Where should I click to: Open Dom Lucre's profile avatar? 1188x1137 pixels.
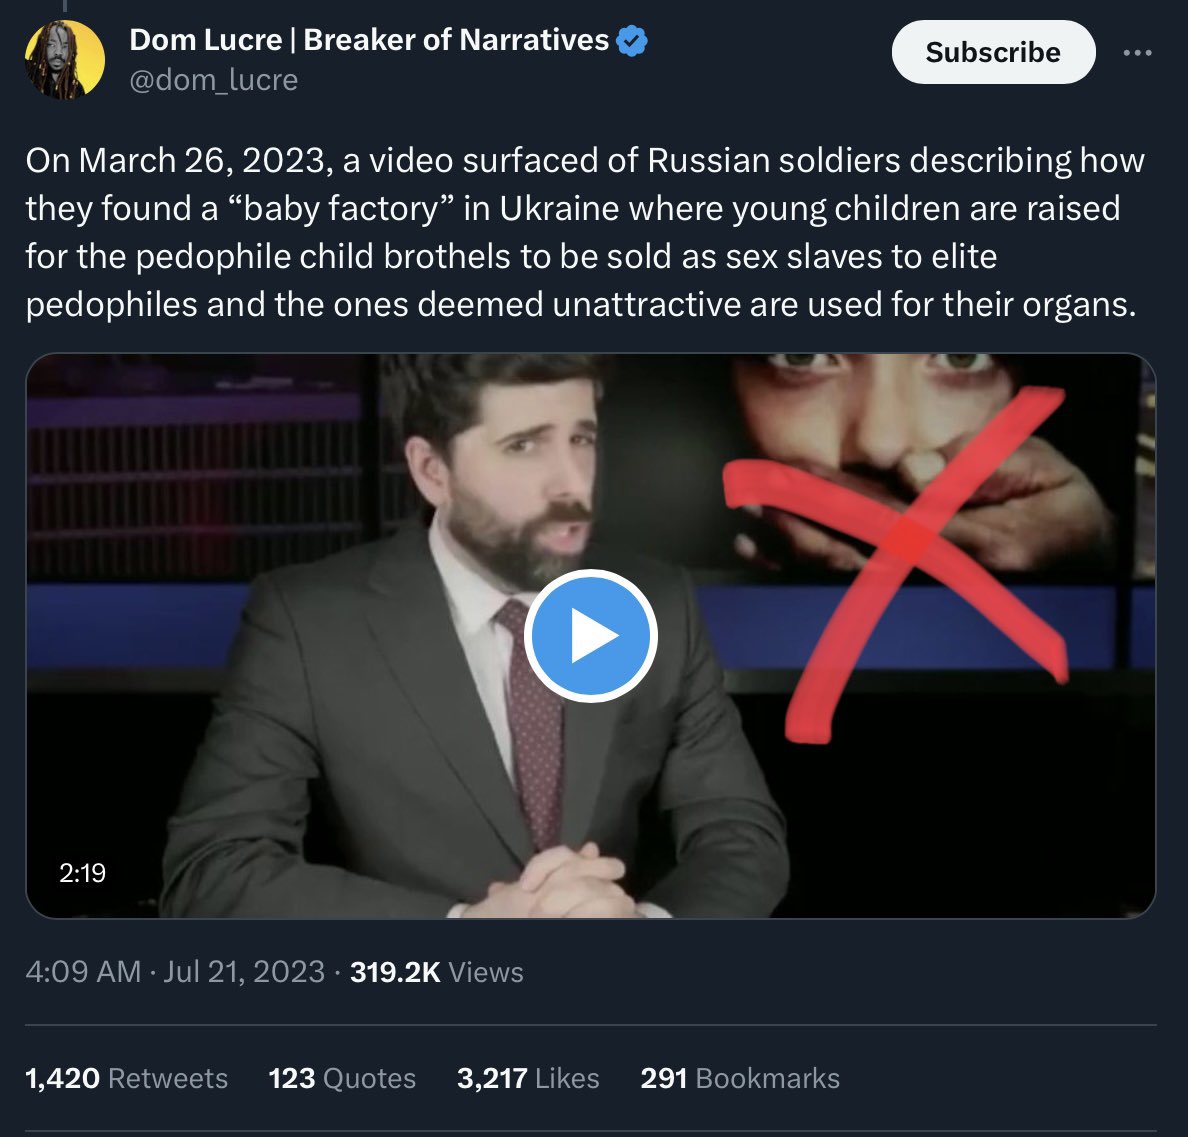click(65, 60)
